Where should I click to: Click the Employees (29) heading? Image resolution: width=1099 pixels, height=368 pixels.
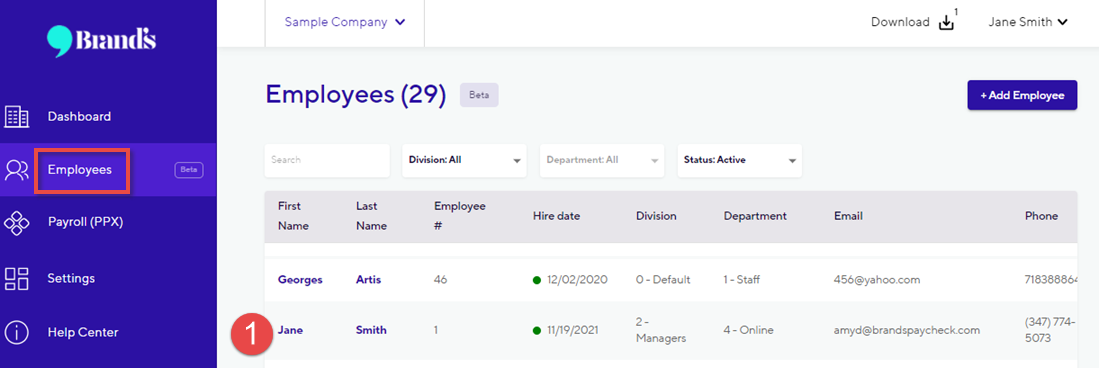[356, 95]
